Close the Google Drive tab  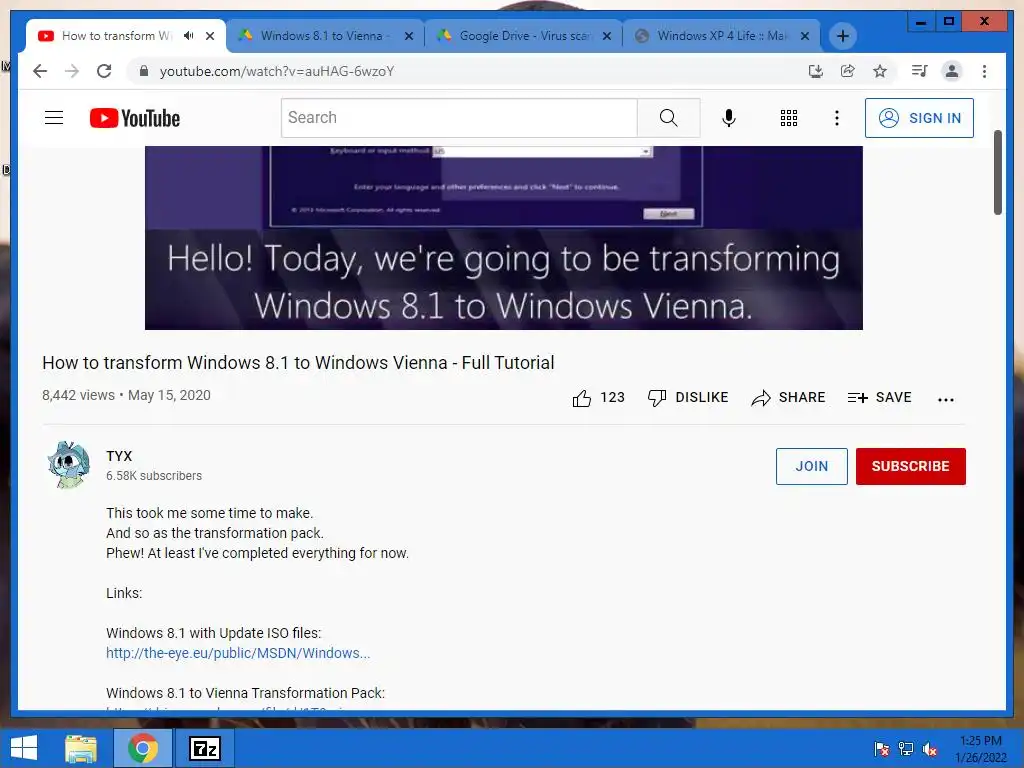[x=607, y=36]
